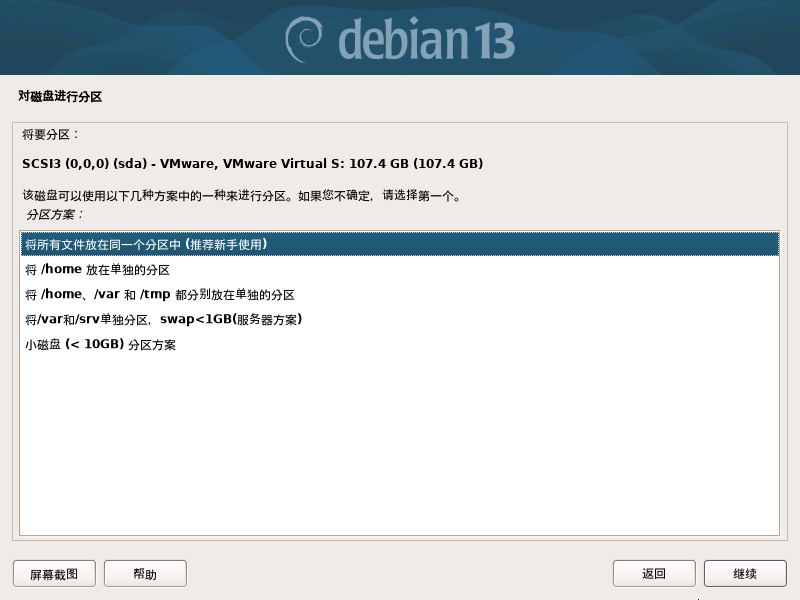The height and width of the screenshot is (600, 800).
Task: Click the 对磁盘进行分区 page heading
Action: [x=60, y=96]
